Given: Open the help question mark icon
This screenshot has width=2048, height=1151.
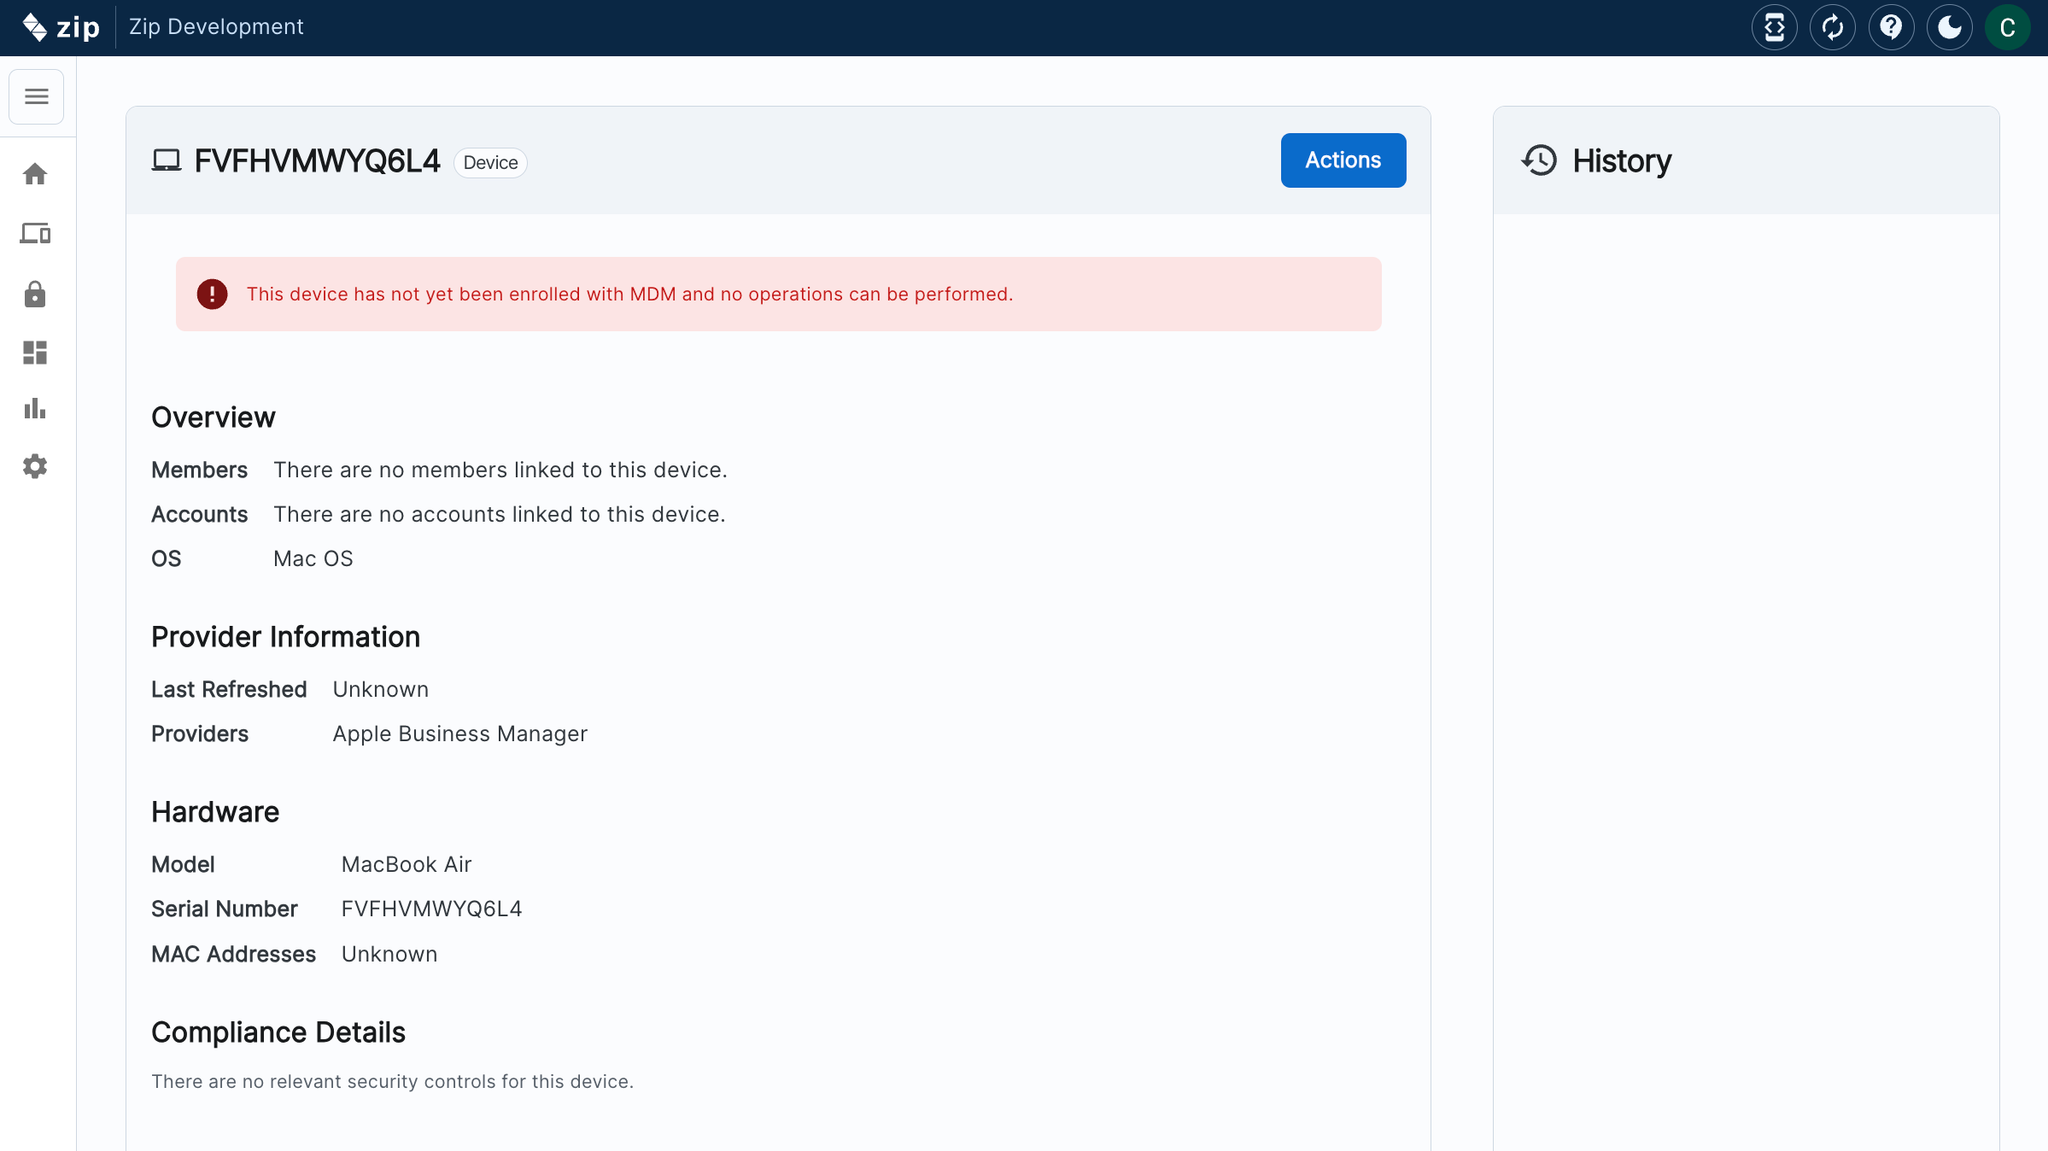Looking at the screenshot, I should point(1890,27).
